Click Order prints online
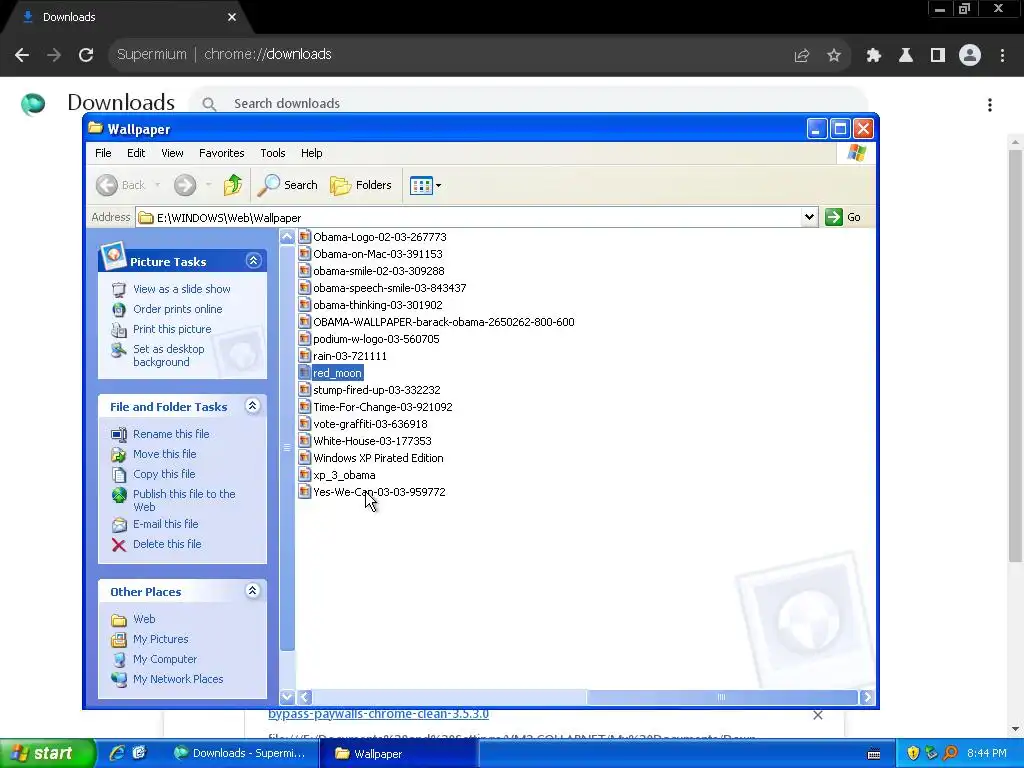The height and width of the screenshot is (768, 1024). [x=178, y=309]
